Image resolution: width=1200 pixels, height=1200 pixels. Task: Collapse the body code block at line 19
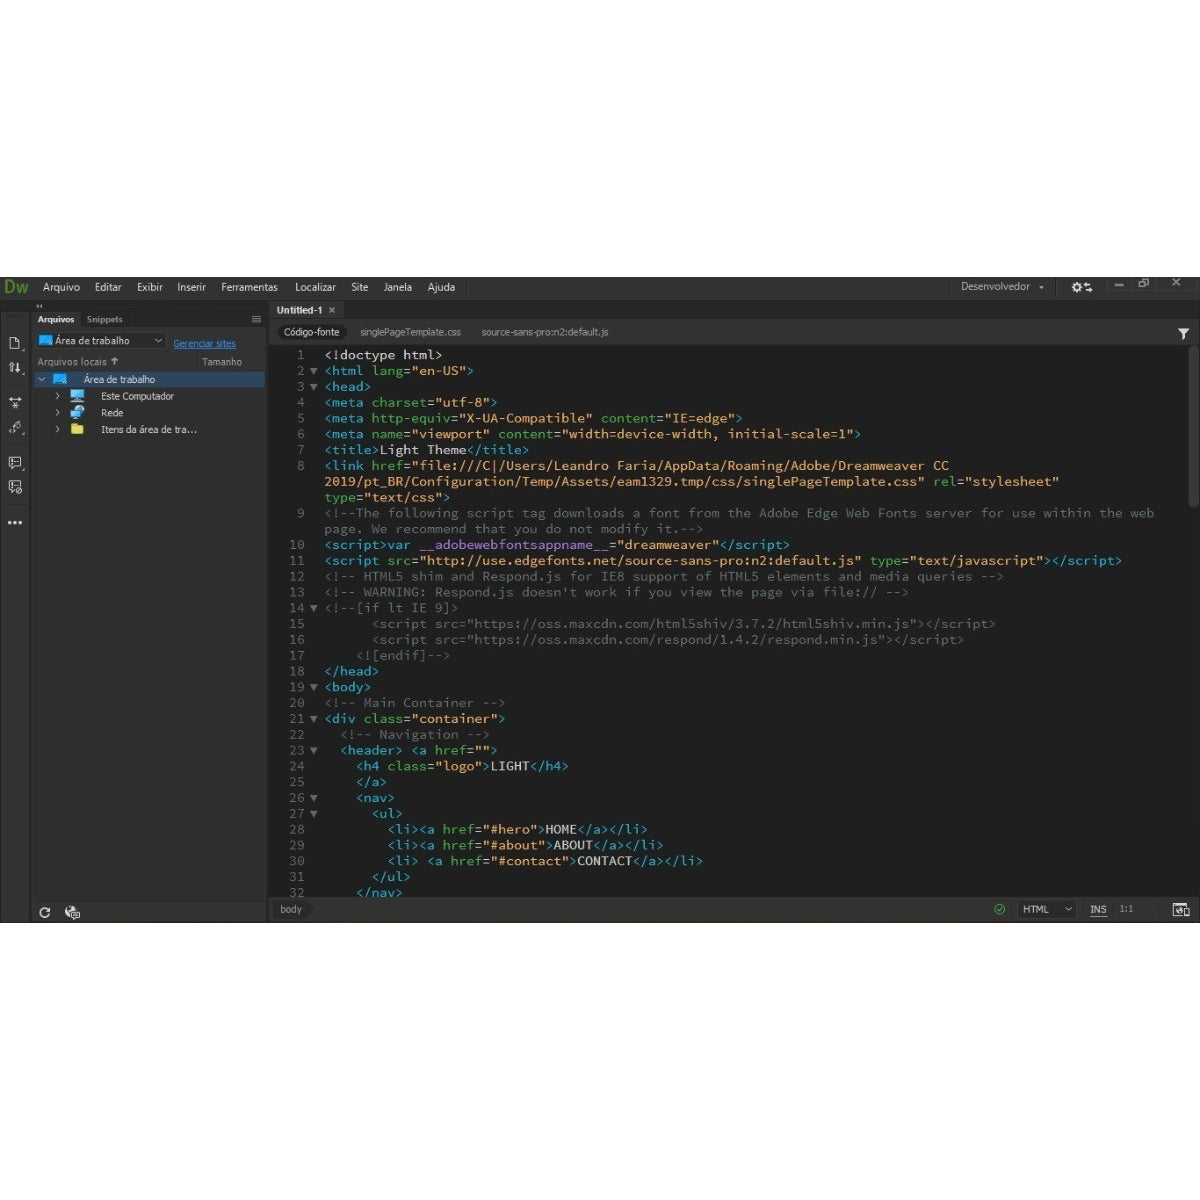point(314,687)
